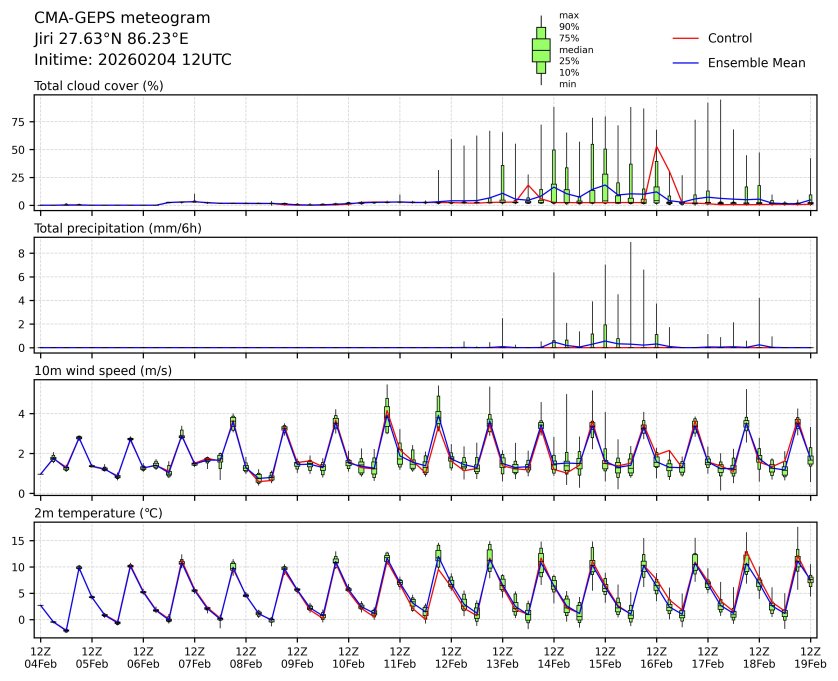Select the Total precipitation (mm/6h) panel title
This screenshot has height=681, width=838.
tap(119, 229)
